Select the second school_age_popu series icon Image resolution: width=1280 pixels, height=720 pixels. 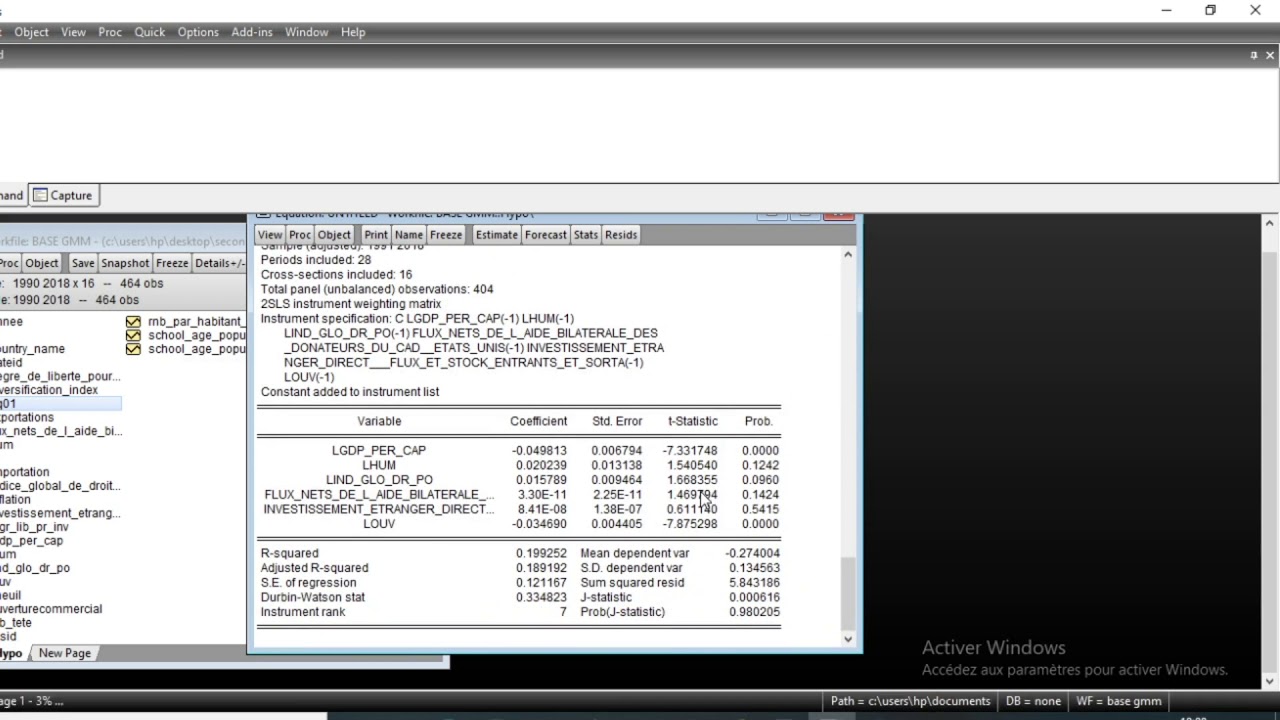click(x=133, y=350)
